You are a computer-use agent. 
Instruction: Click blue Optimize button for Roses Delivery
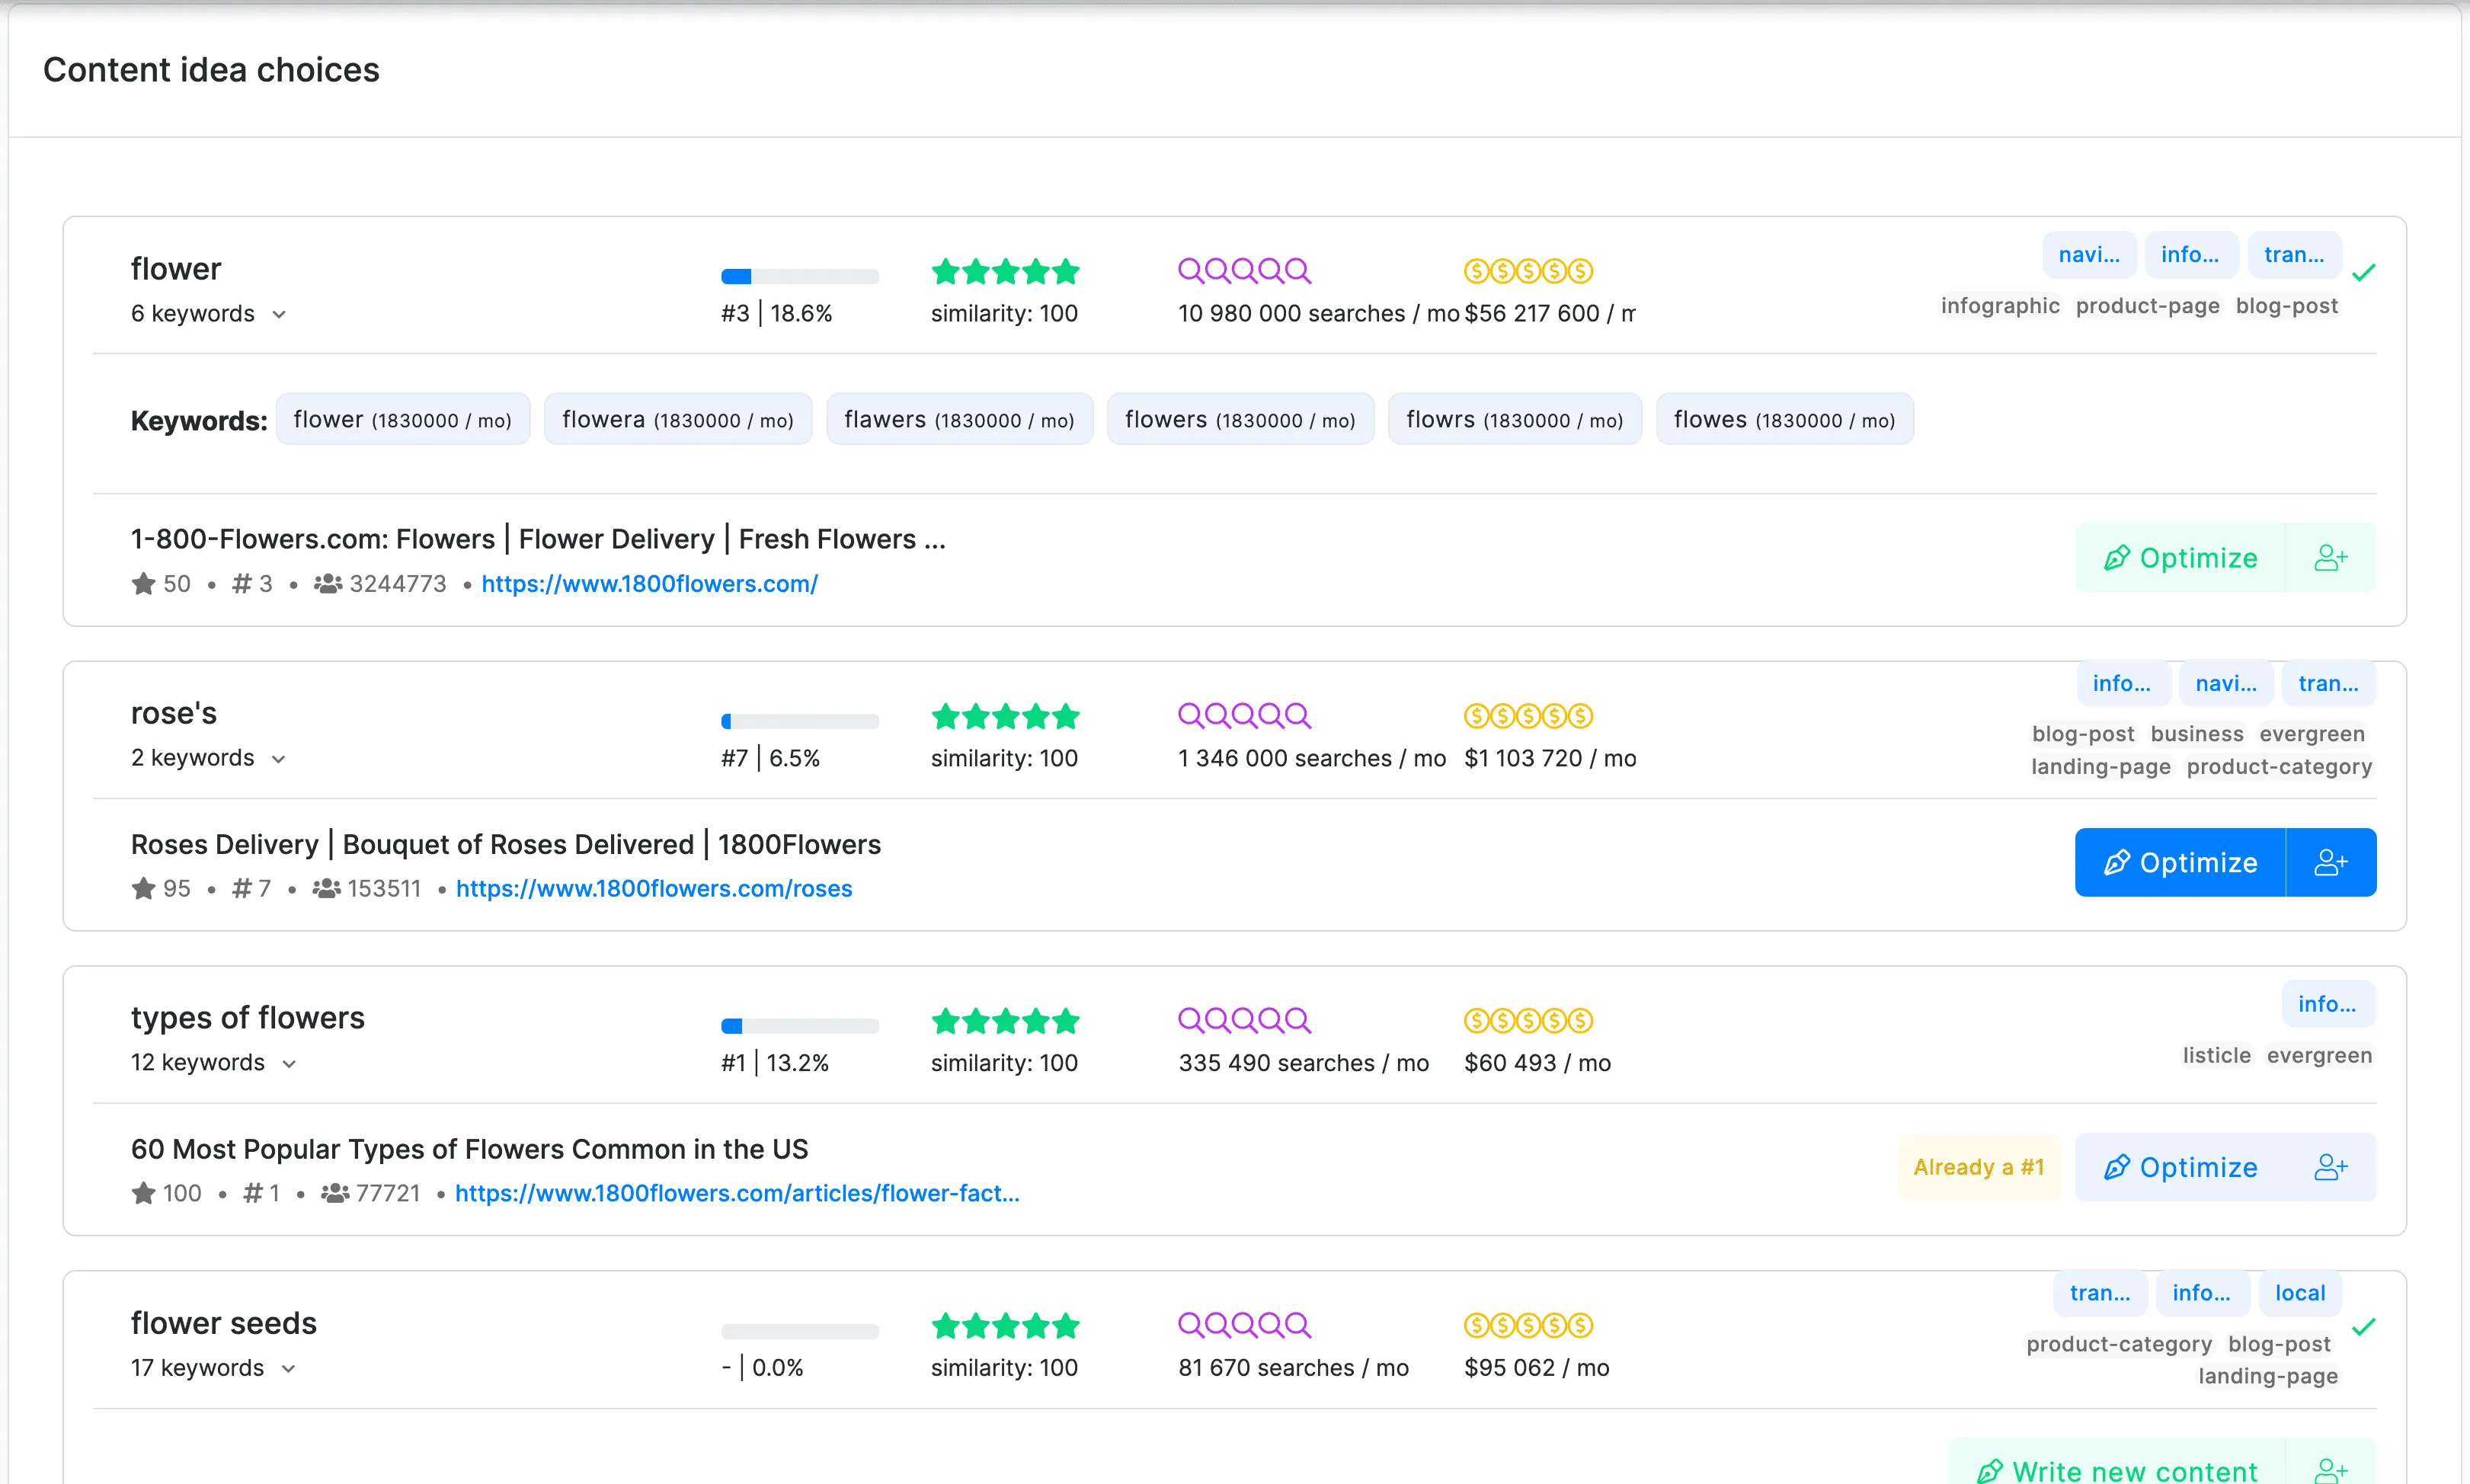coord(2180,862)
